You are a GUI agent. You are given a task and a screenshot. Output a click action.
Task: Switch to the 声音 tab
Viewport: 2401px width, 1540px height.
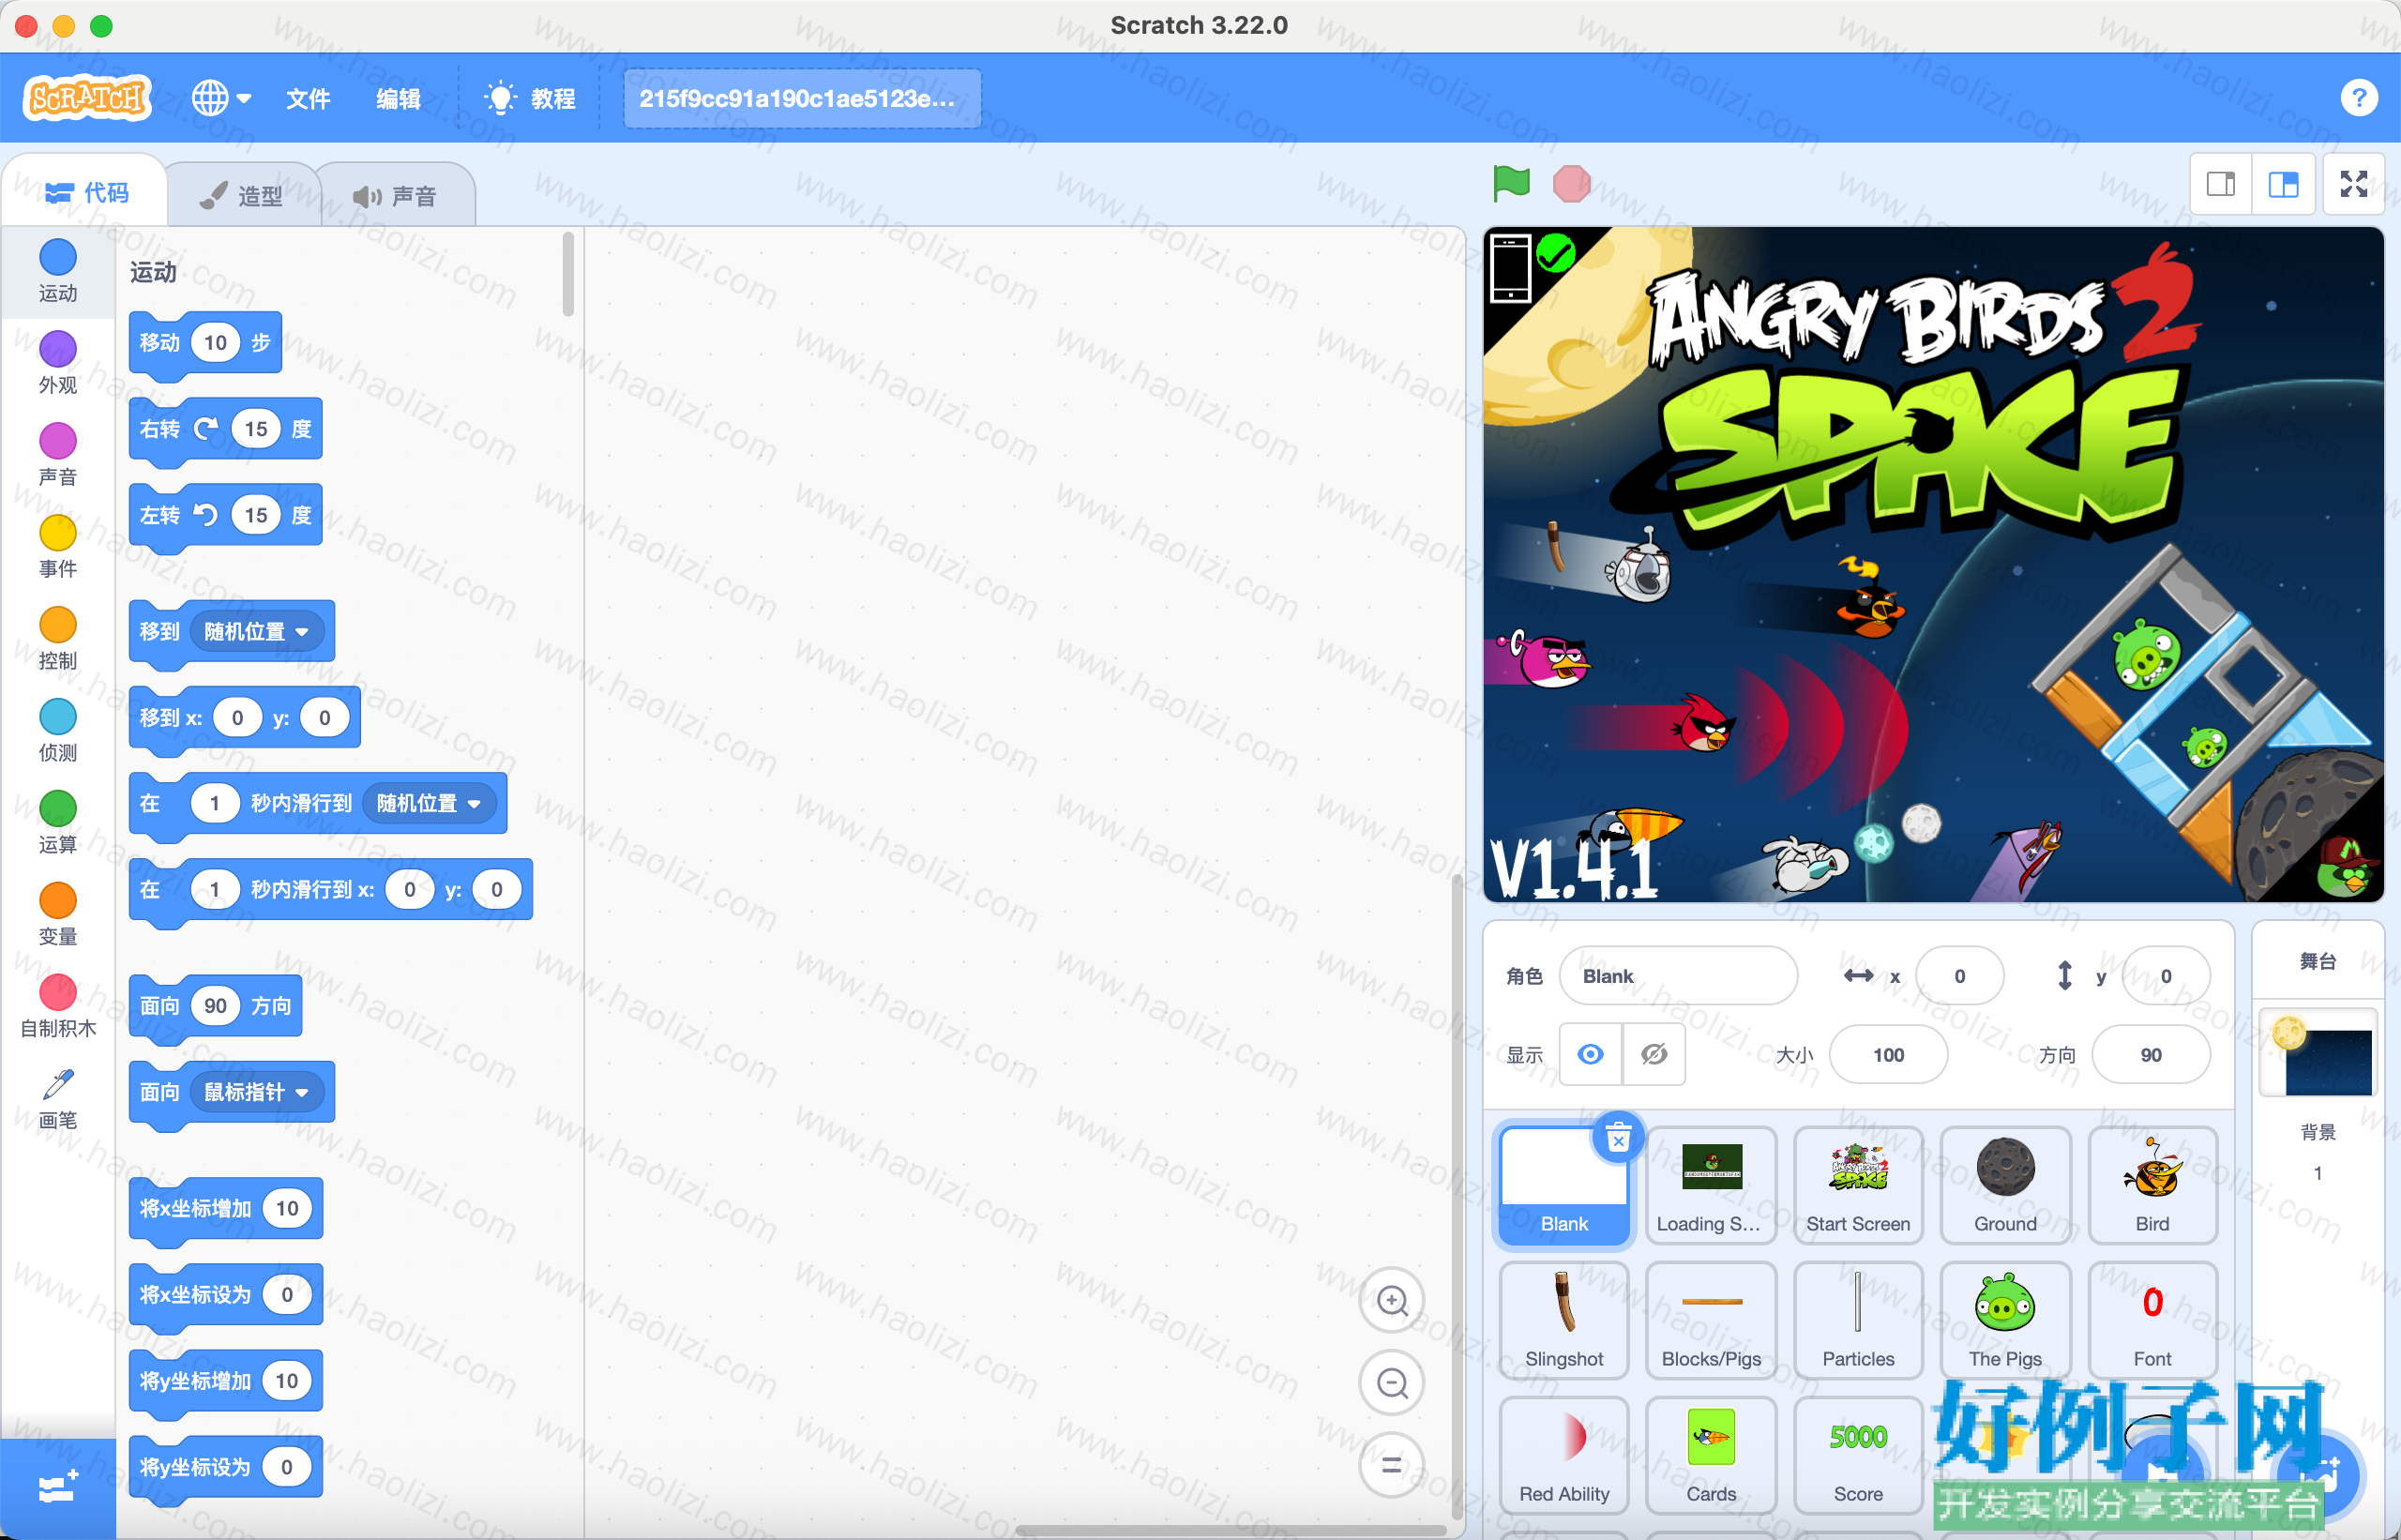click(x=395, y=195)
